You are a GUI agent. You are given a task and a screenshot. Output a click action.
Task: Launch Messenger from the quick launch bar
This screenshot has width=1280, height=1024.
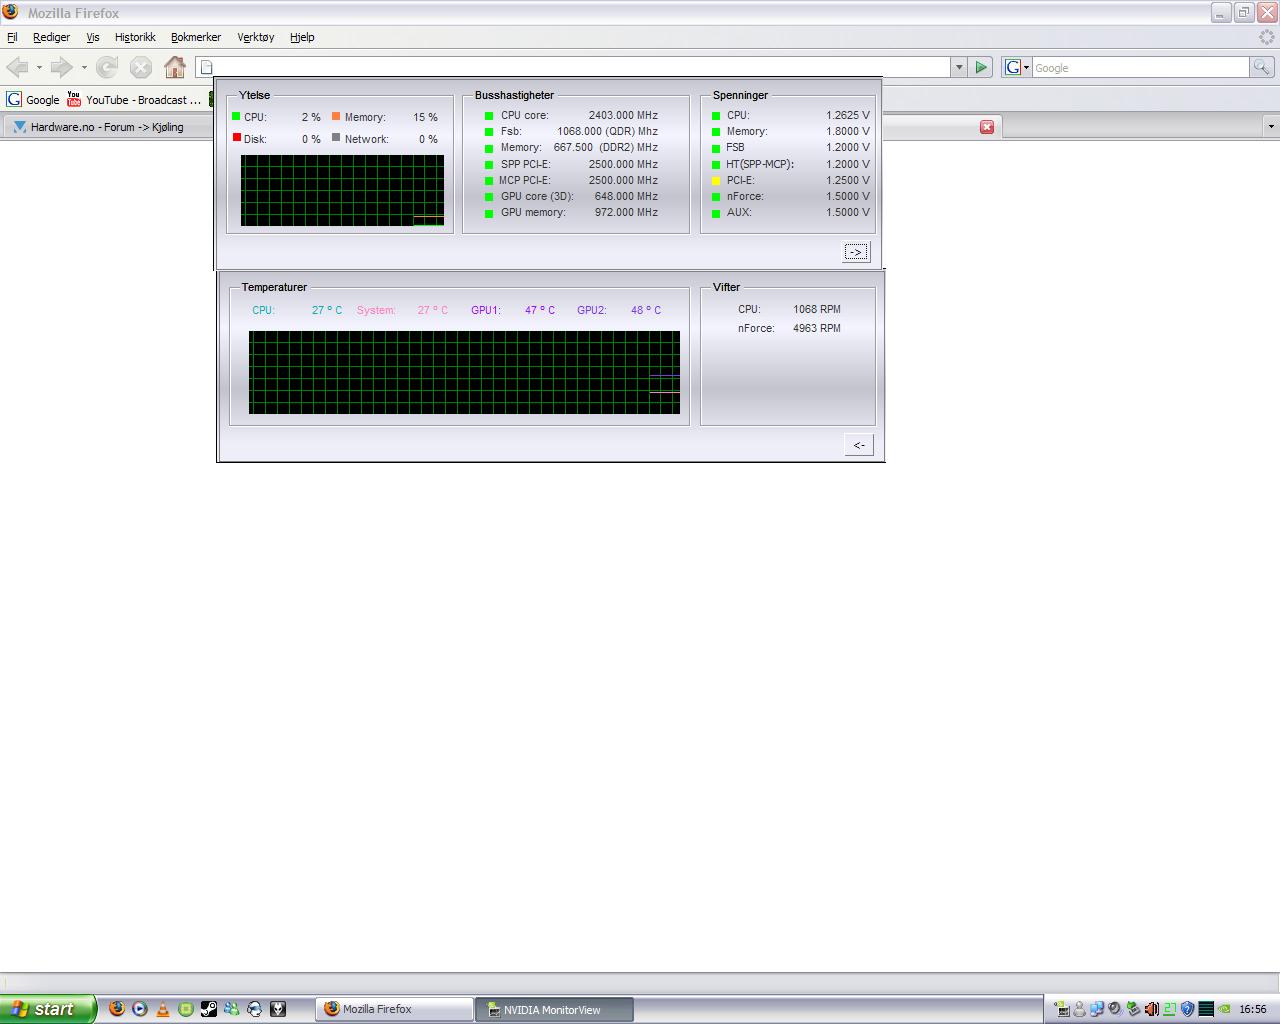point(232,1009)
